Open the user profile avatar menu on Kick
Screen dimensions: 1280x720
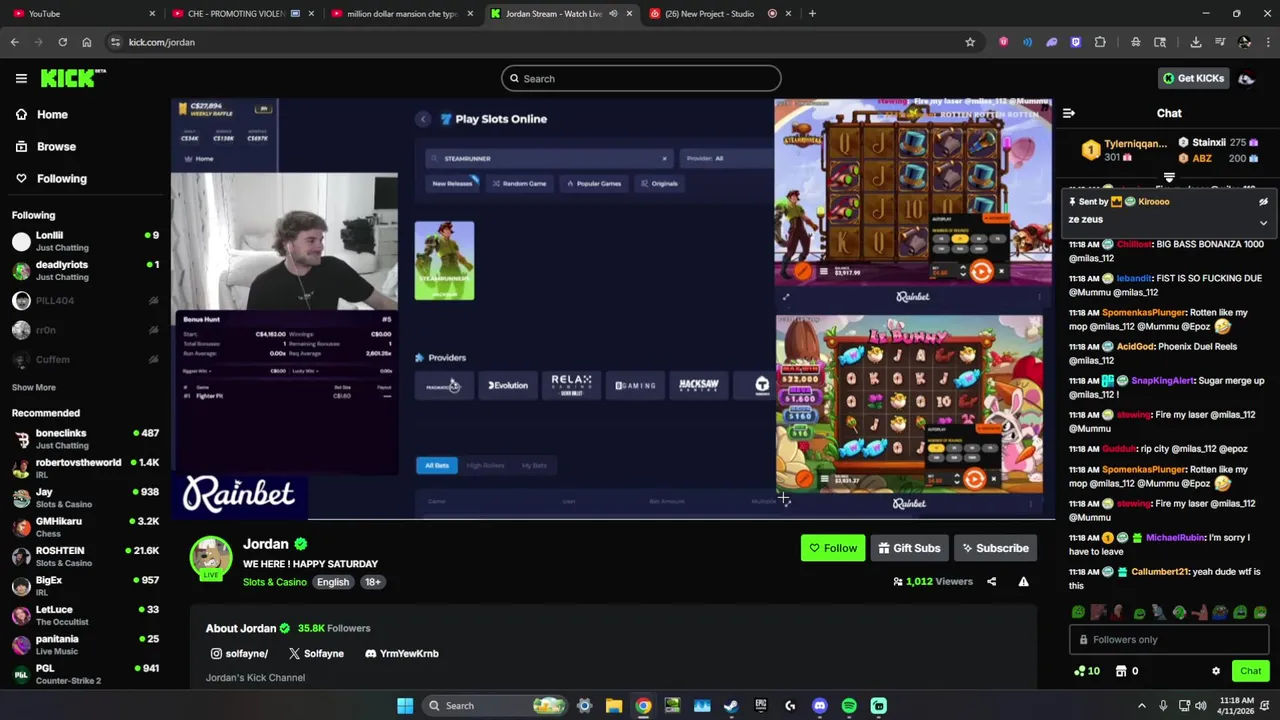pyautogui.click(x=1247, y=78)
